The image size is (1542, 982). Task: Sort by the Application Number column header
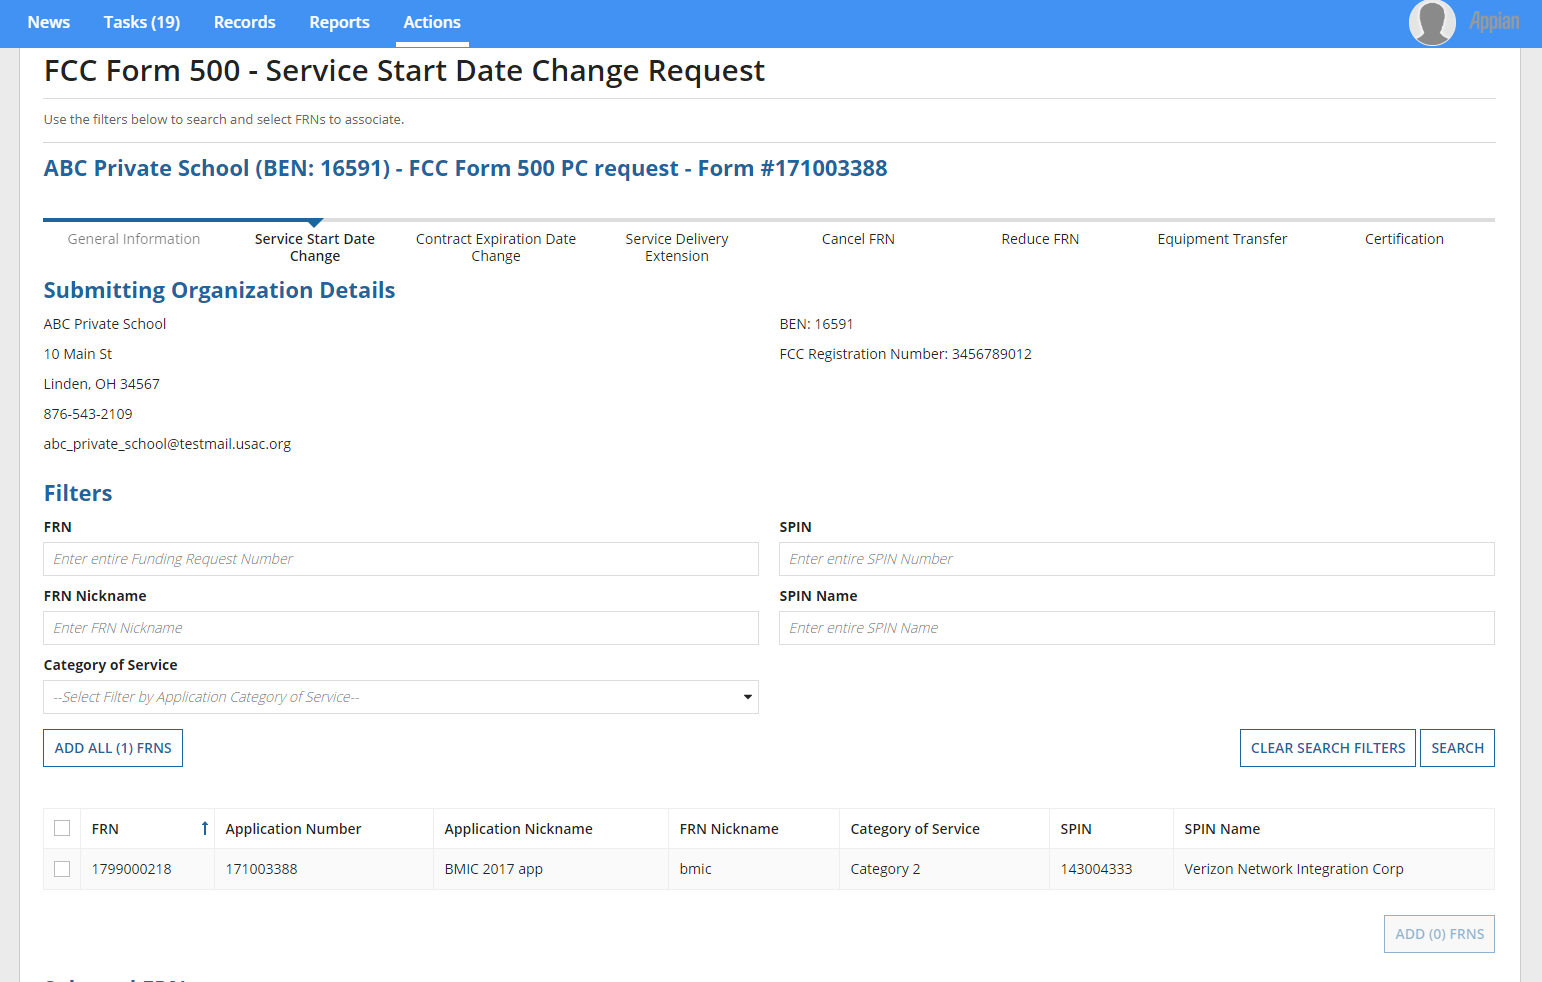coord(293,829)
